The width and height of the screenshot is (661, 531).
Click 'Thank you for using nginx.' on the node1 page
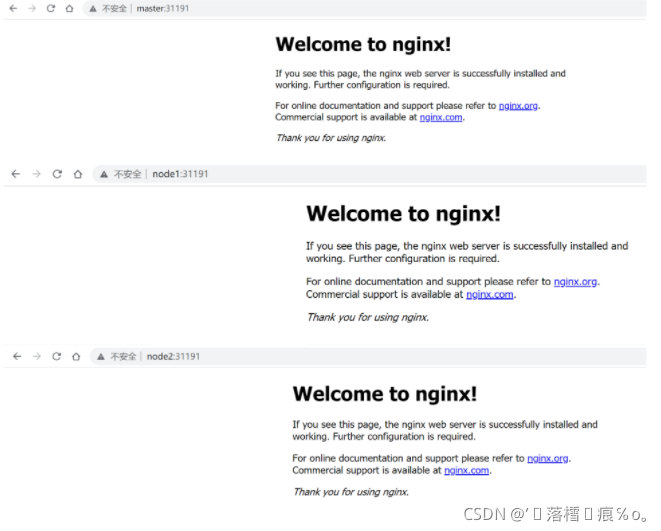pos(368,317)
